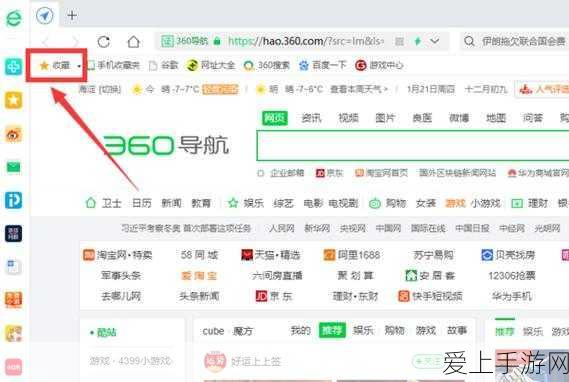Open 中国日报 news site link
The height and width of the screenshot is (382, 569).
coord(472,228)
